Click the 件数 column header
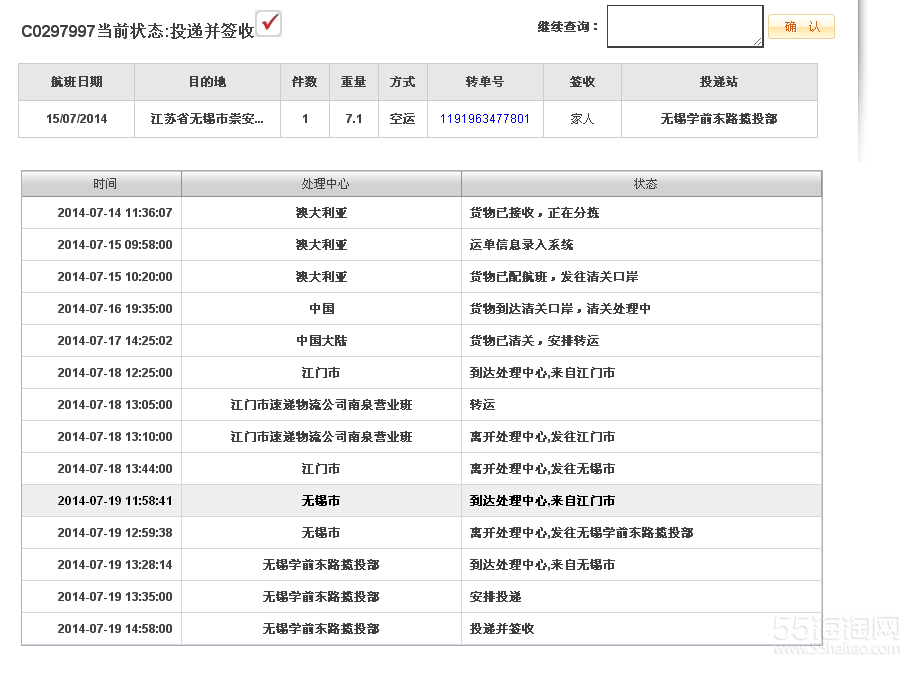Image resolution: width=906 pixels, height=685 pixels. 305,82
